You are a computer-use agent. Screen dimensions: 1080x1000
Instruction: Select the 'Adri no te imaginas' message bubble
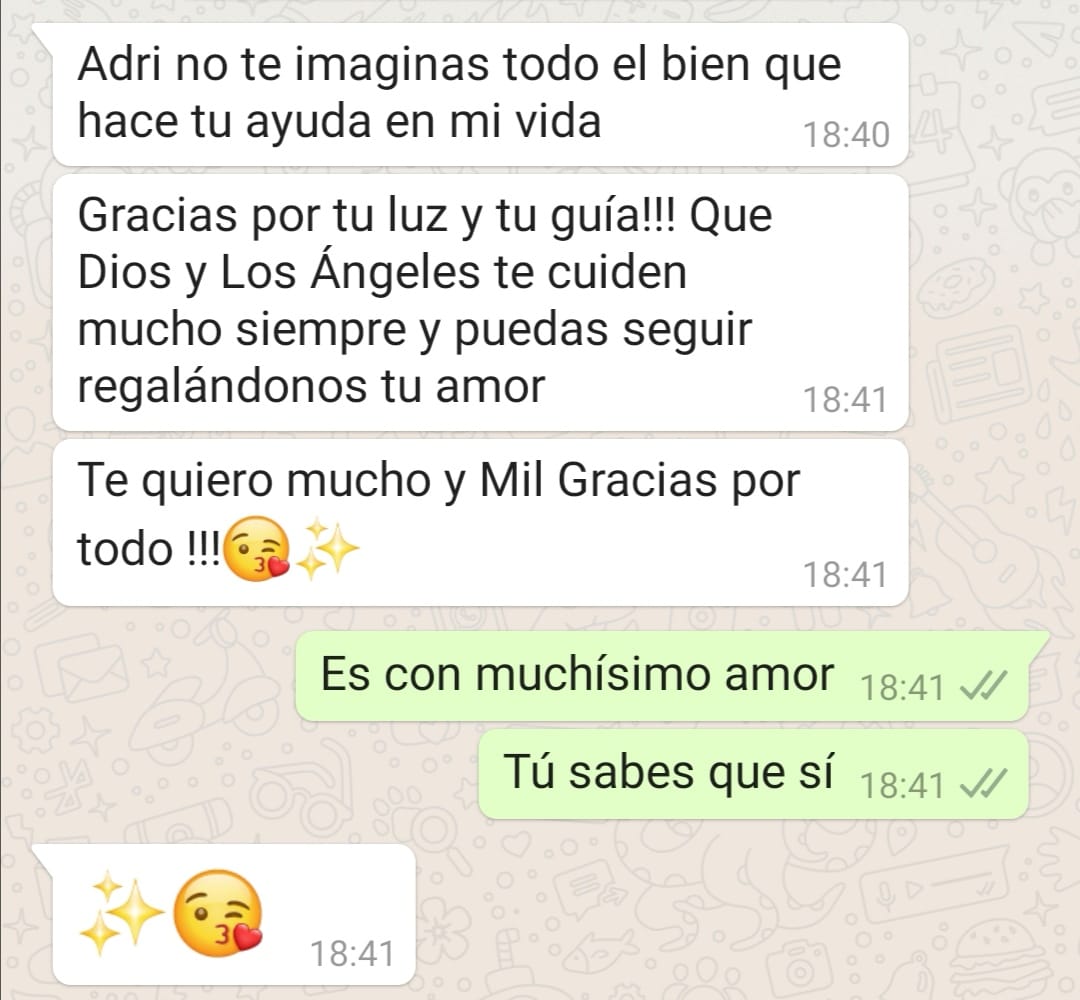[x=480, y=94]
